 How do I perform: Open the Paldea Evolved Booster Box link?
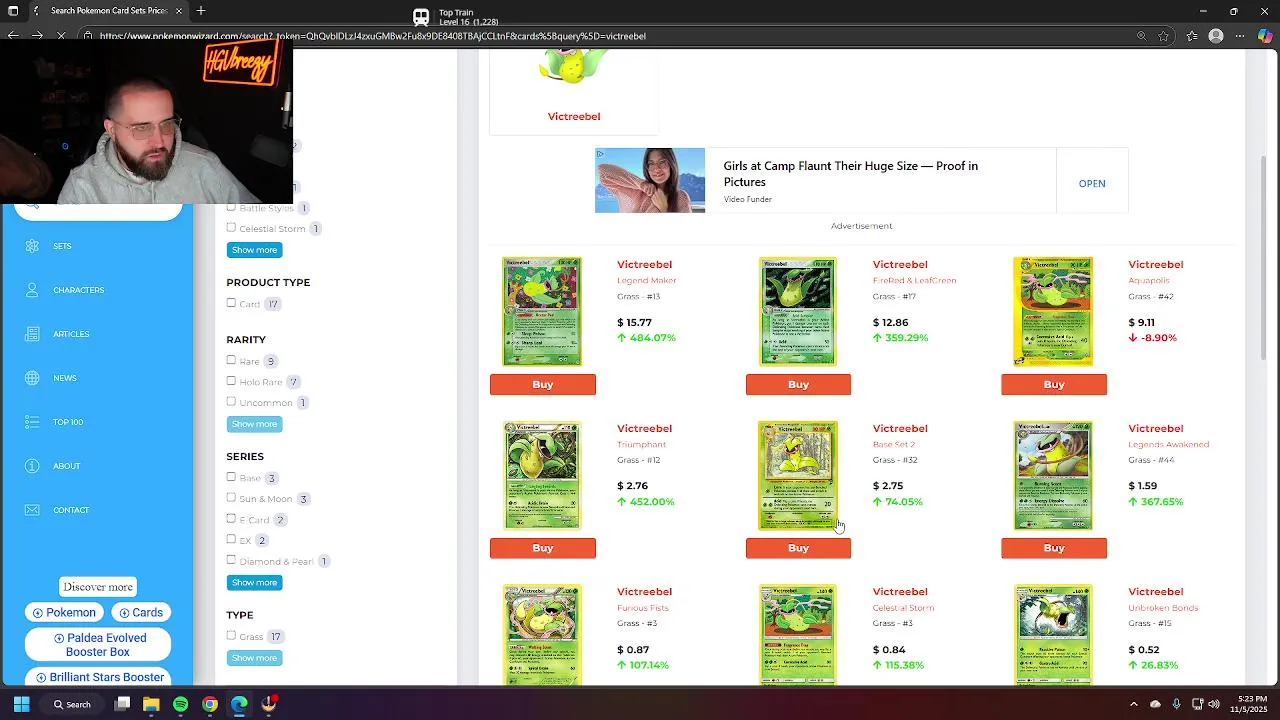98,645
